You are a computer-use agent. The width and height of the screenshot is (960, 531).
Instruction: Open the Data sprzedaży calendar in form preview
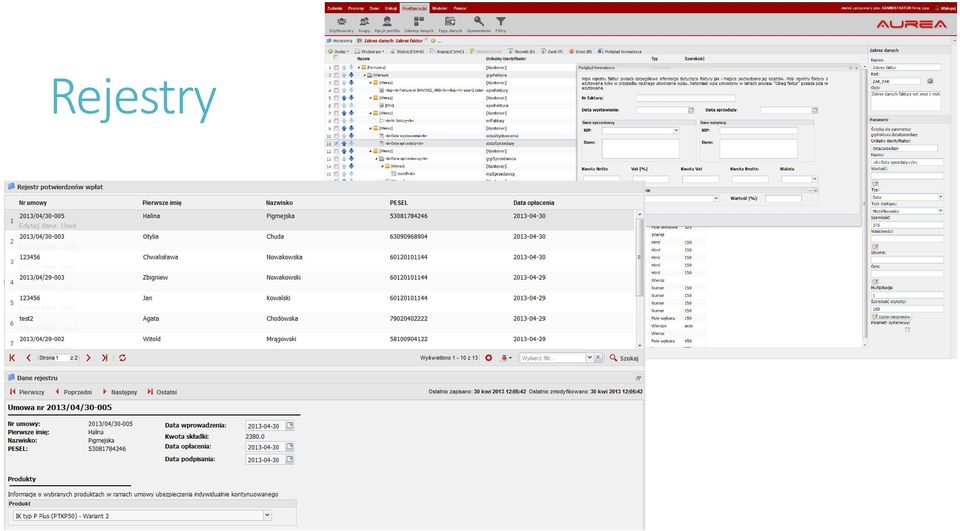(x=815, y=110)
